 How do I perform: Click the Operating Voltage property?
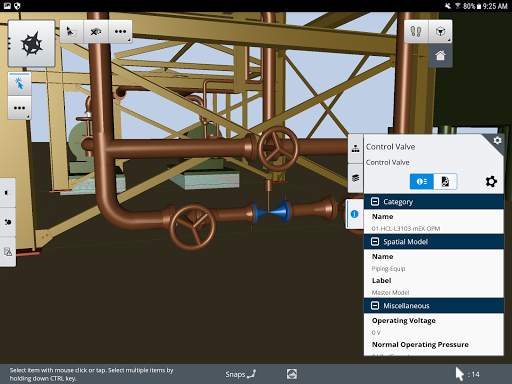tap(404, 321)
